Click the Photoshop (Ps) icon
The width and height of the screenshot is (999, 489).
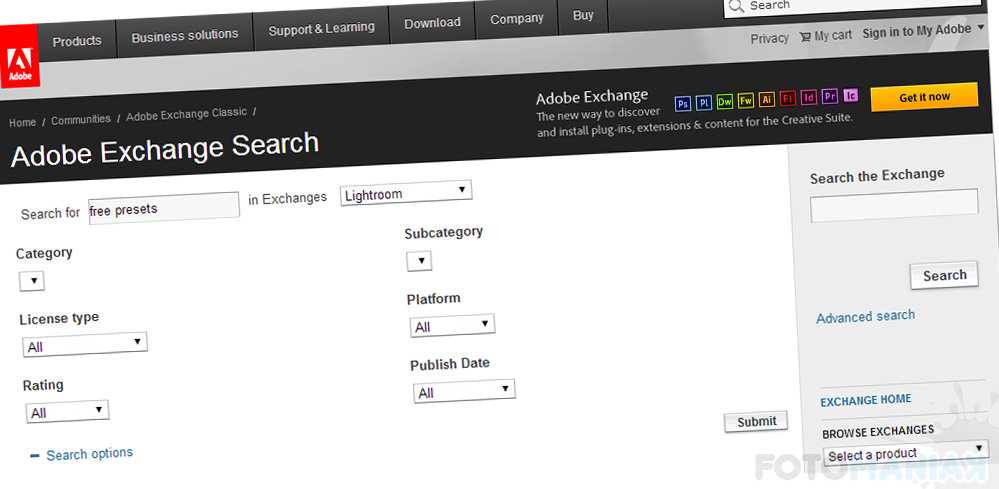tap(683, 102)
